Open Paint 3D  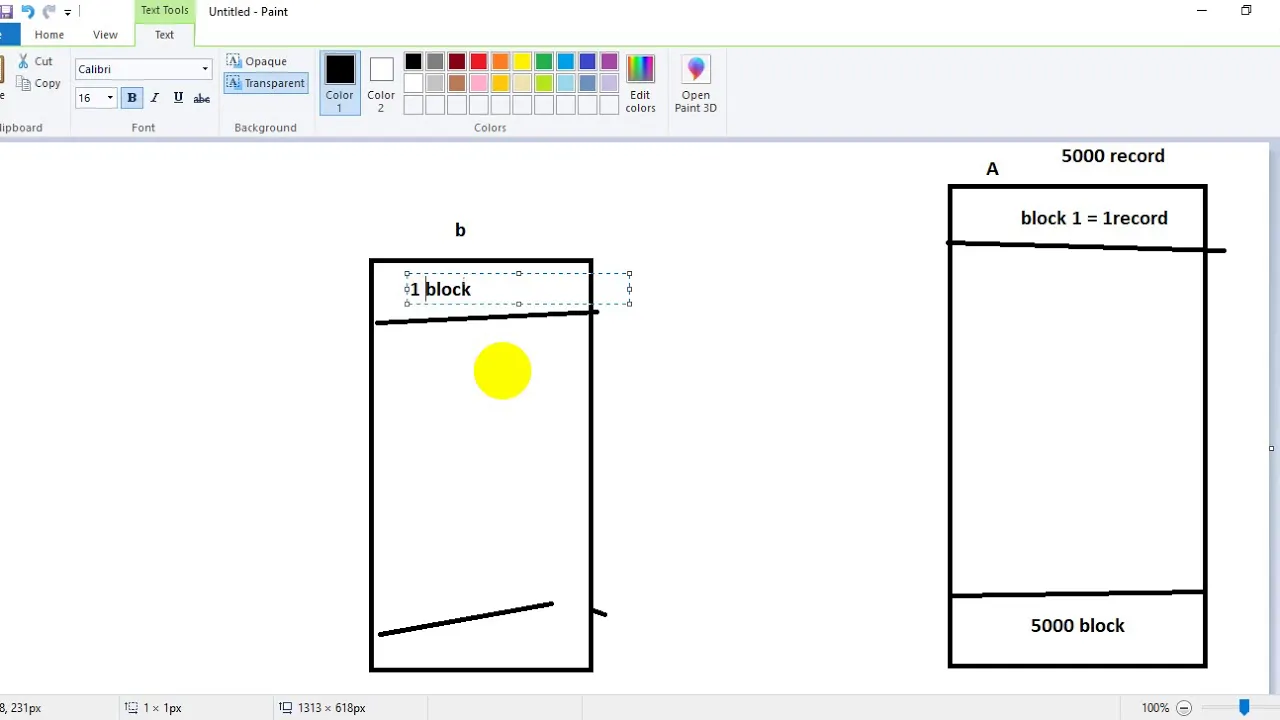696,83
